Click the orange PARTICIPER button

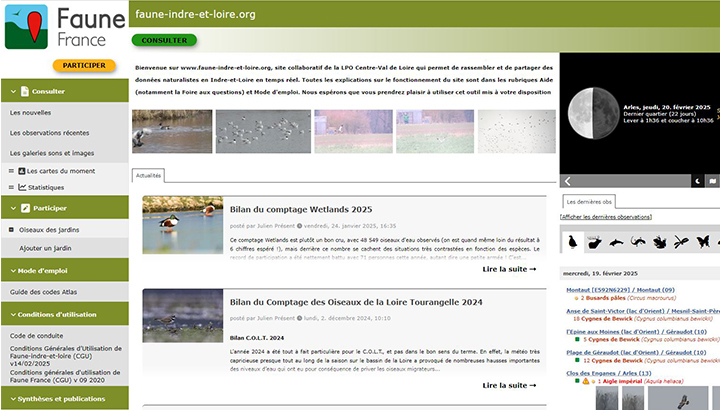[84, 65]
